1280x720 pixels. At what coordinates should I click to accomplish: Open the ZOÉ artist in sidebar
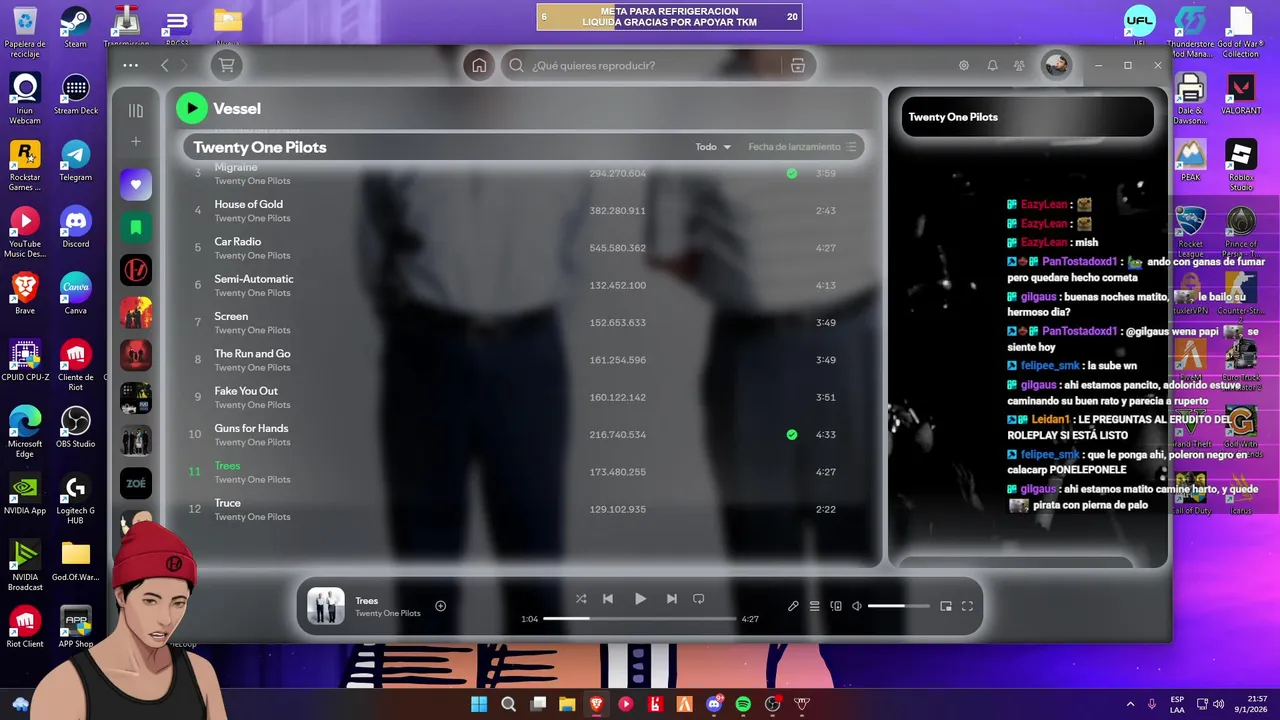(136, 483)
